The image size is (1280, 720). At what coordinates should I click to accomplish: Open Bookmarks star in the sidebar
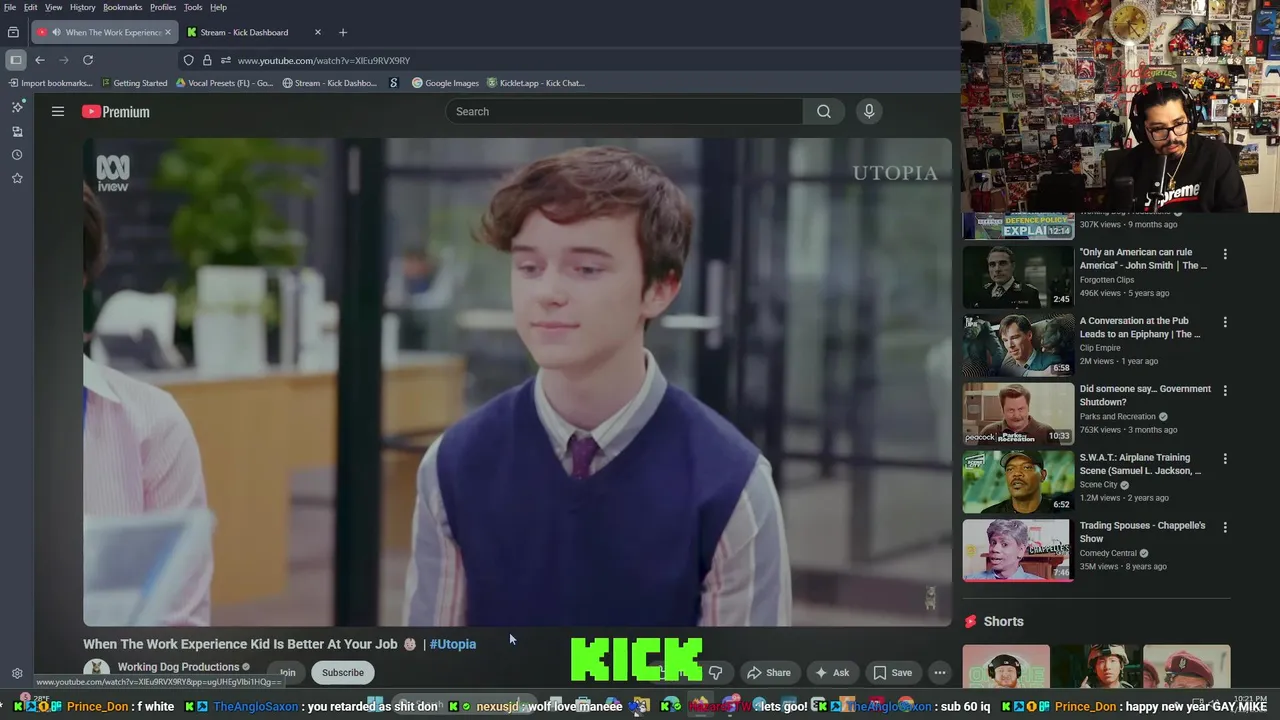tap(17, 178)
